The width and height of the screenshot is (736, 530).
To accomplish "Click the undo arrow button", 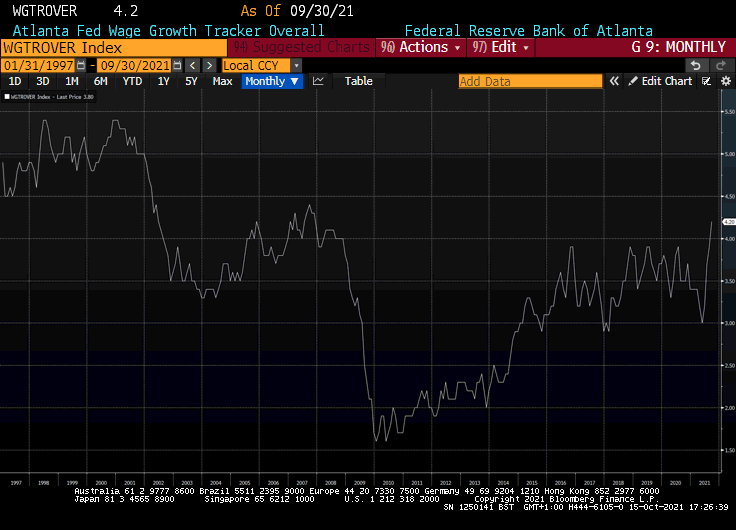I will coord(695,65).
